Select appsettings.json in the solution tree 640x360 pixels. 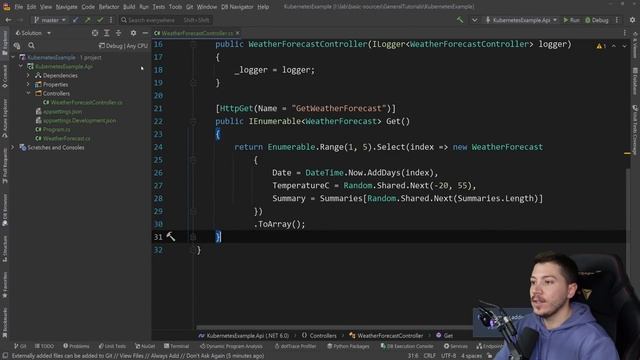[62, 111]
